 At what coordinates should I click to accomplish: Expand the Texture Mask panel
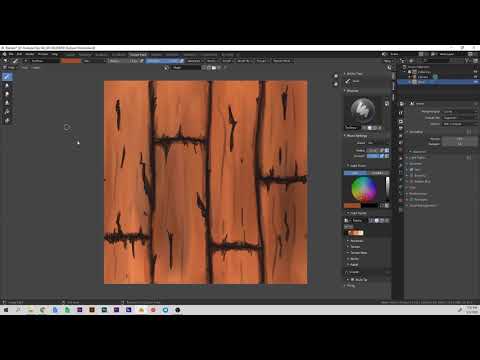(358, 253)
